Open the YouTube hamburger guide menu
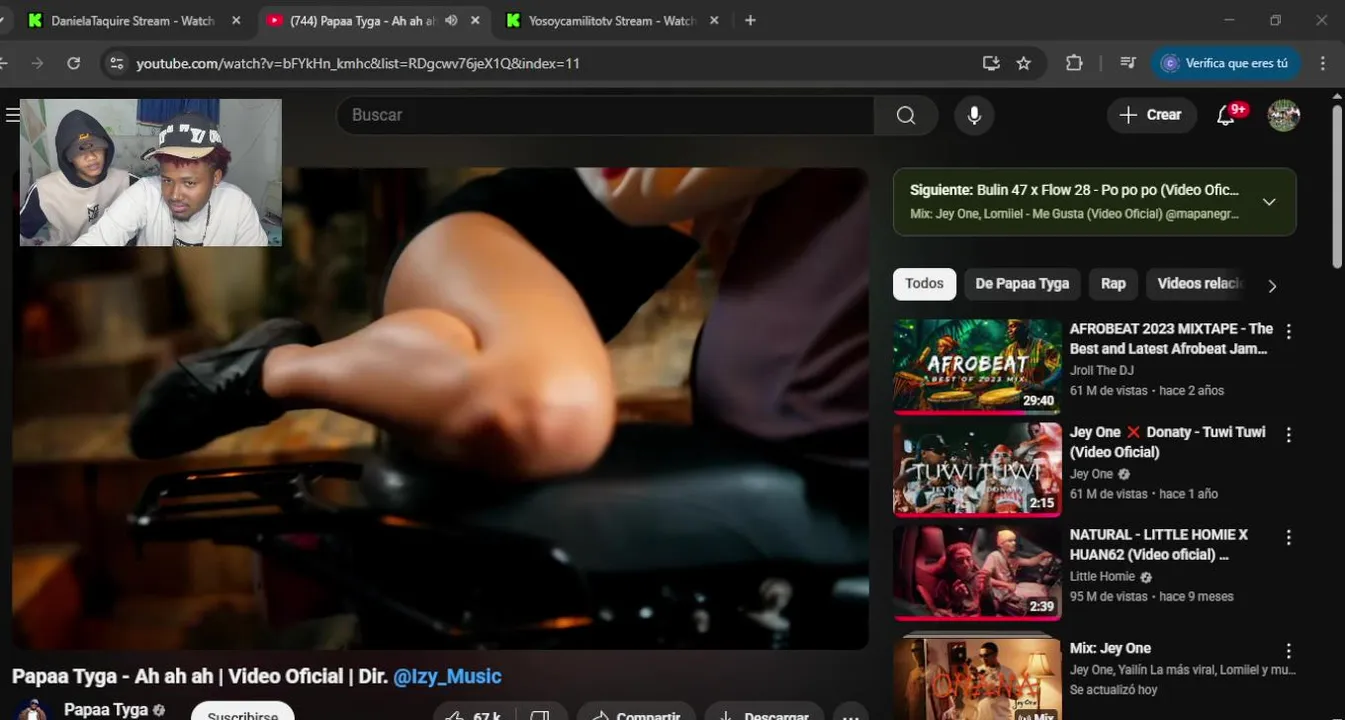 click(x=12, y=115)
